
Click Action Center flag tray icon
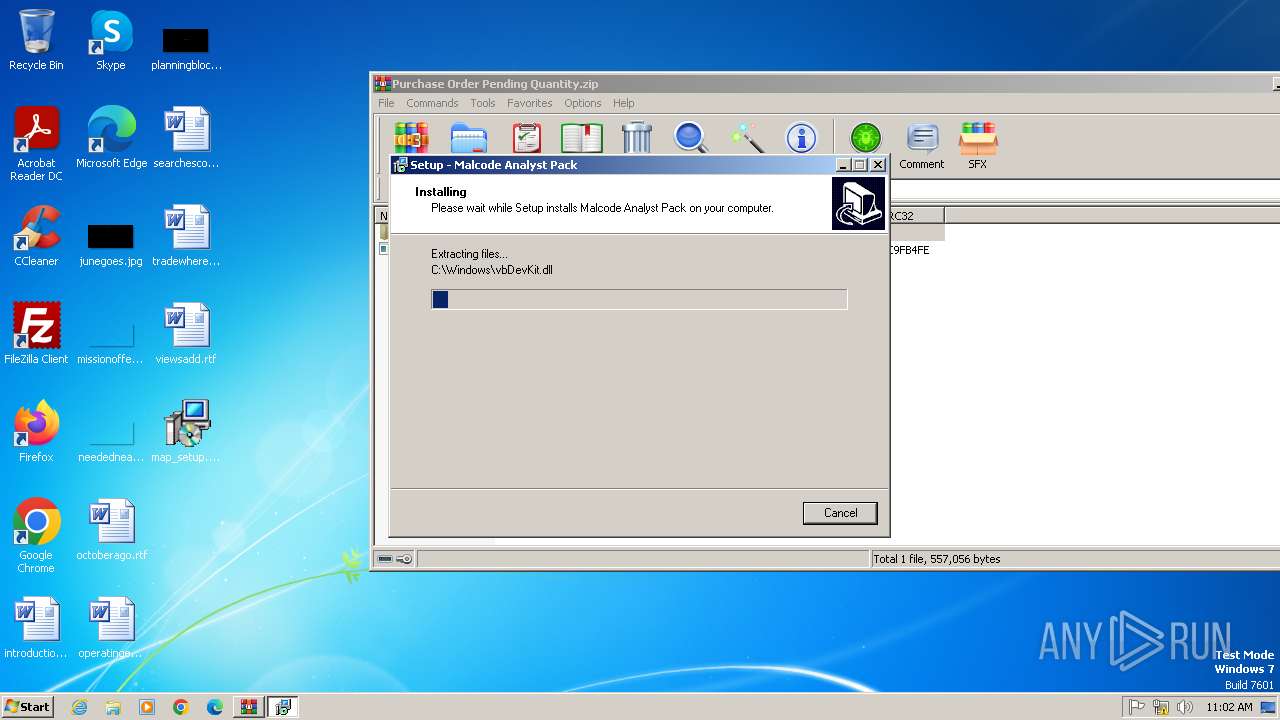[1136, 707]
